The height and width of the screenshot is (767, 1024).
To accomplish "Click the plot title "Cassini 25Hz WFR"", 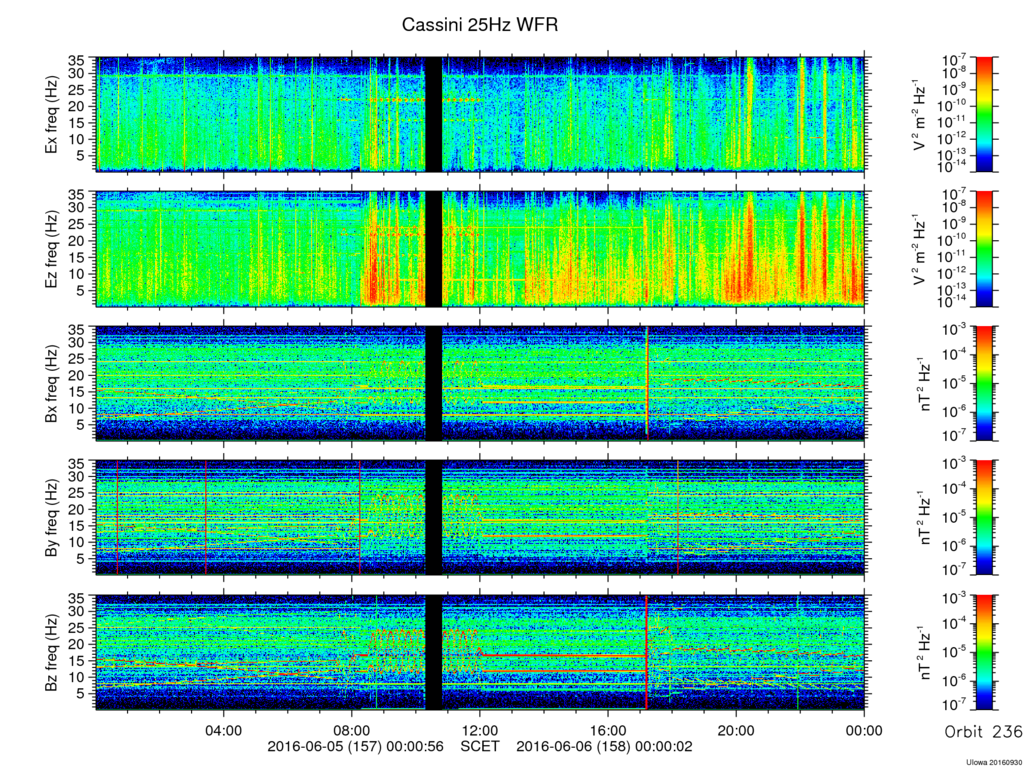I will point(479,25).
